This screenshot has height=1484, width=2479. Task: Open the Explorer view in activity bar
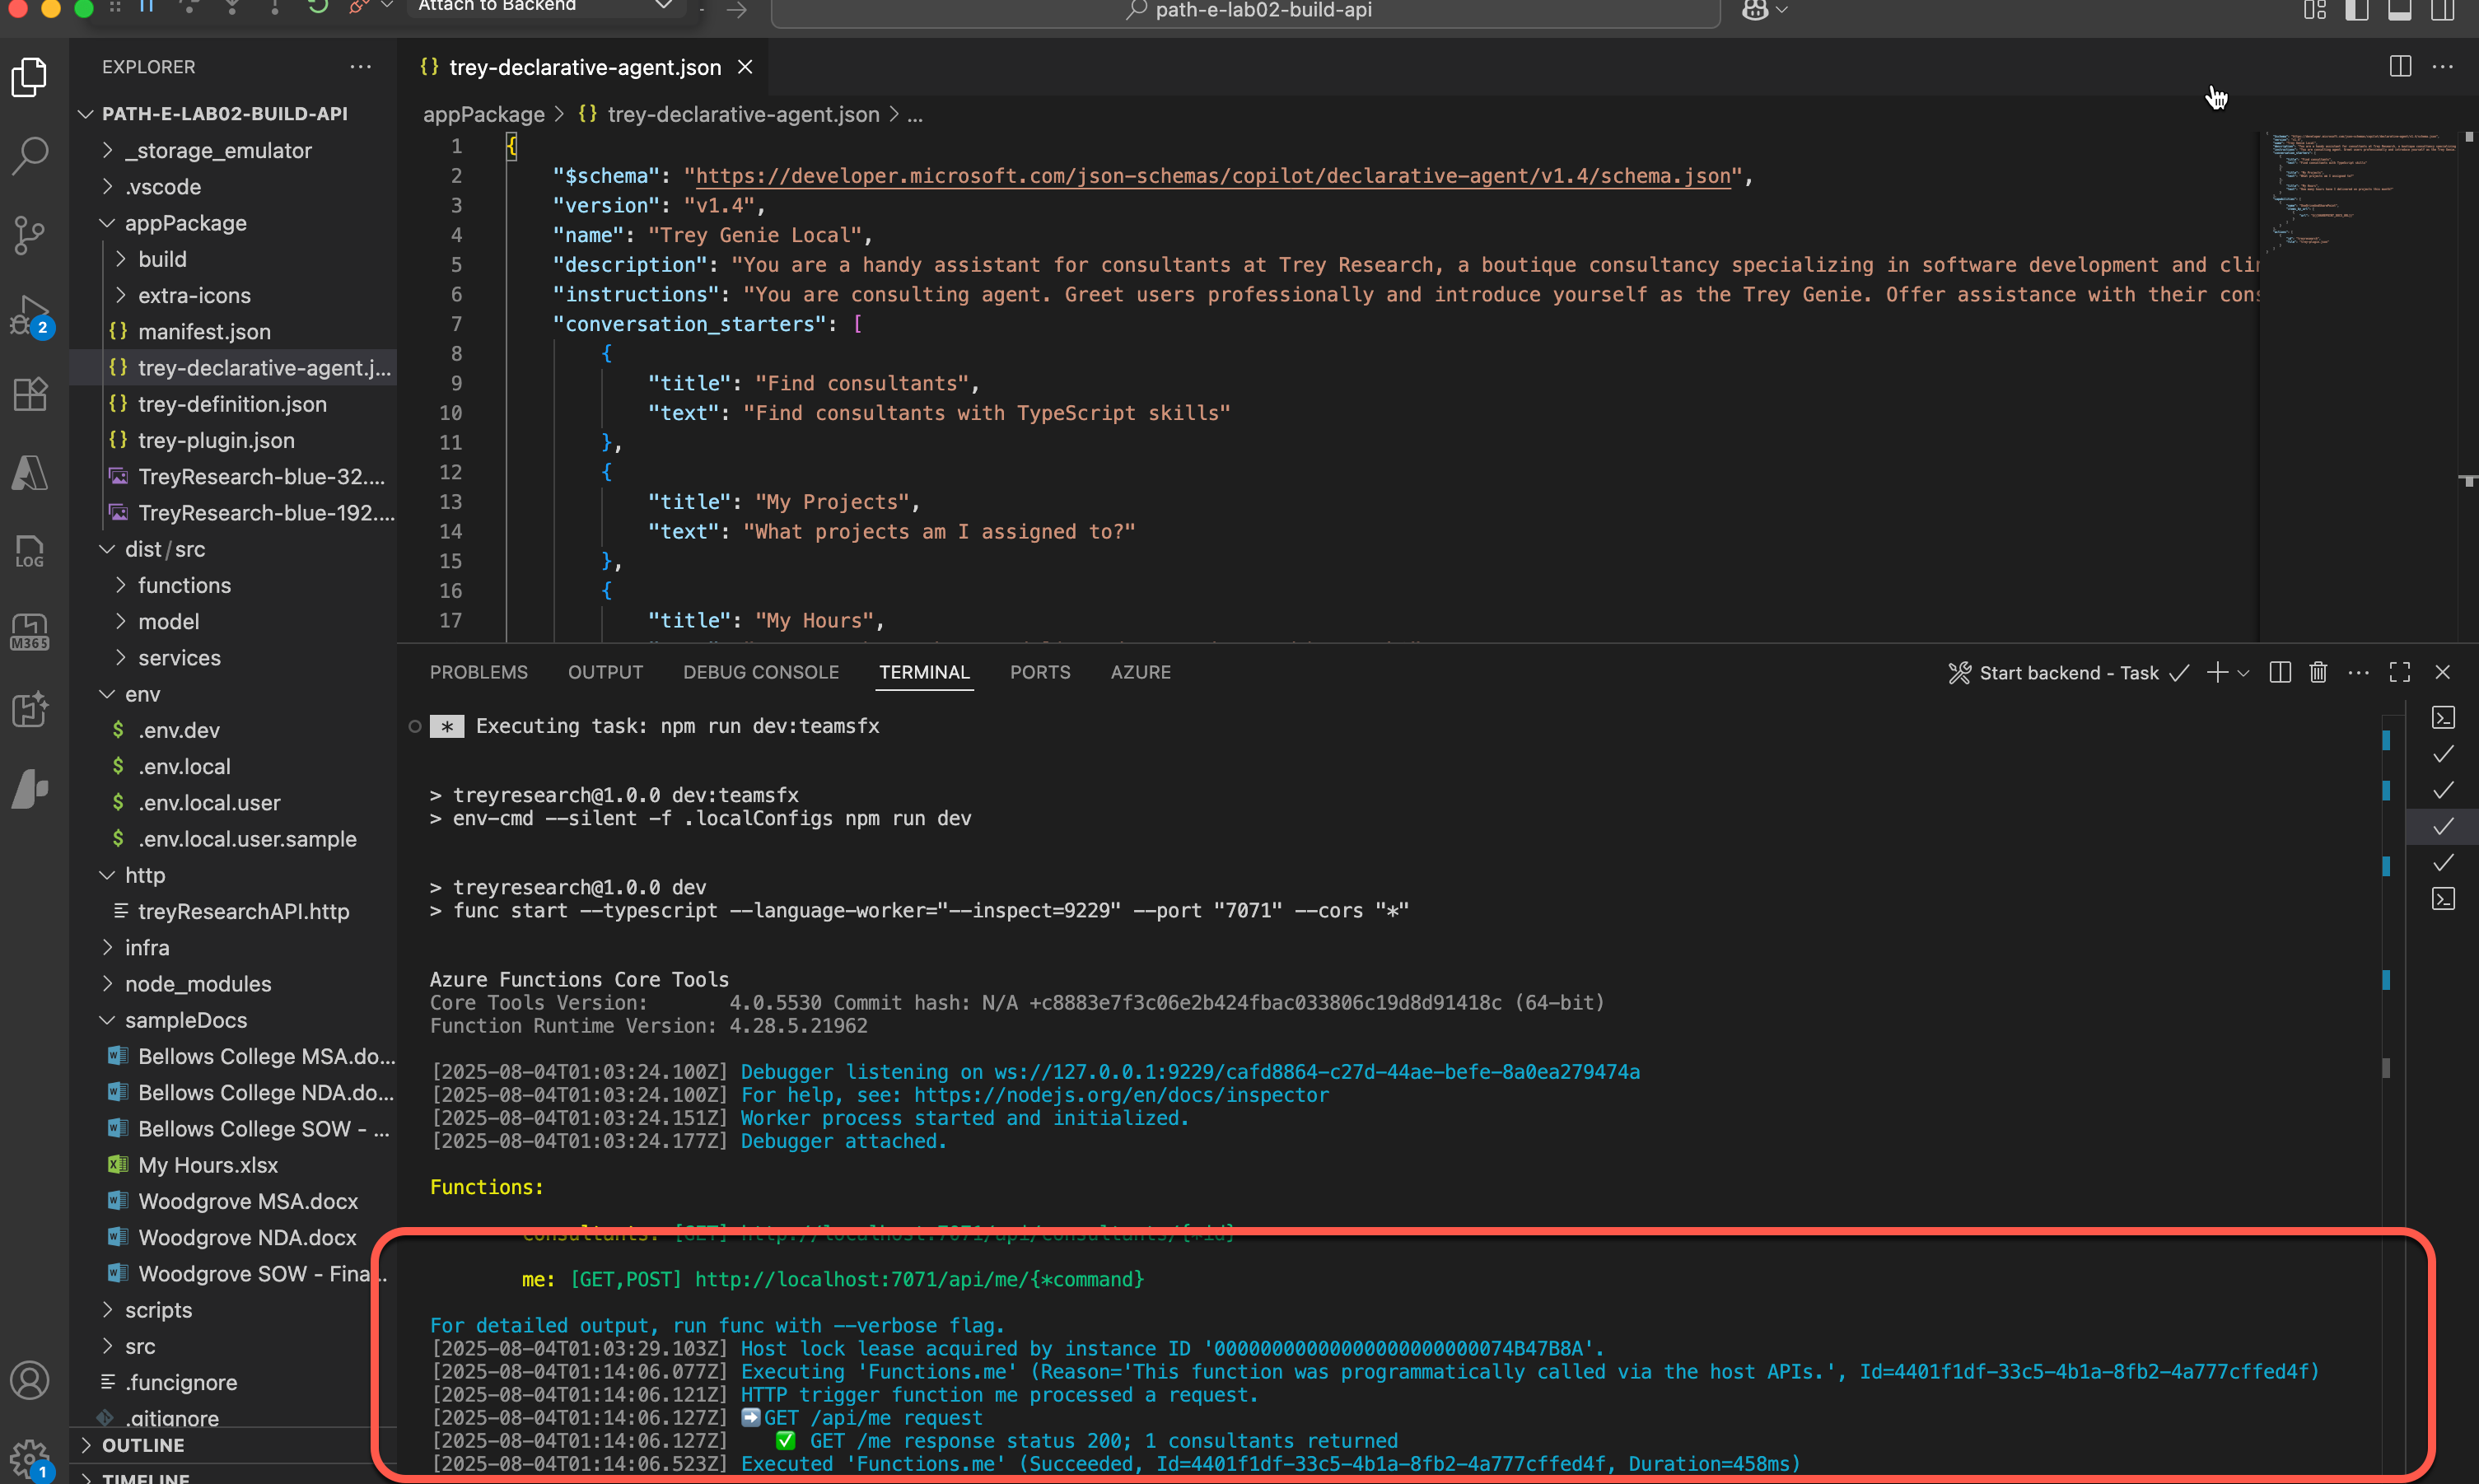[30, 77]
